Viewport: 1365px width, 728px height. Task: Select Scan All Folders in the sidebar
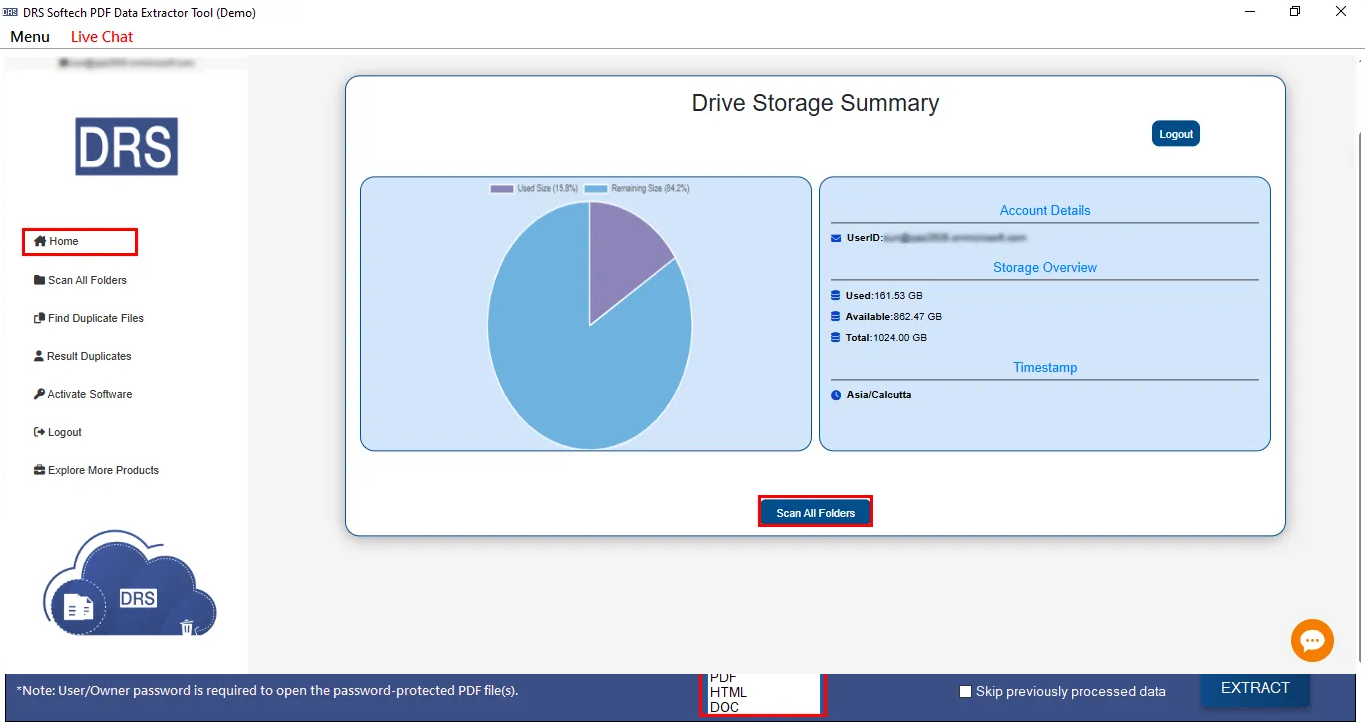point(80,280)
